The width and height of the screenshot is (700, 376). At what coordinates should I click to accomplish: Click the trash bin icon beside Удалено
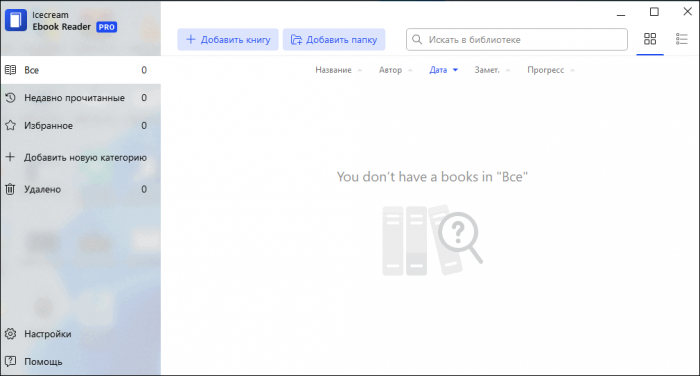click(10, 189)
